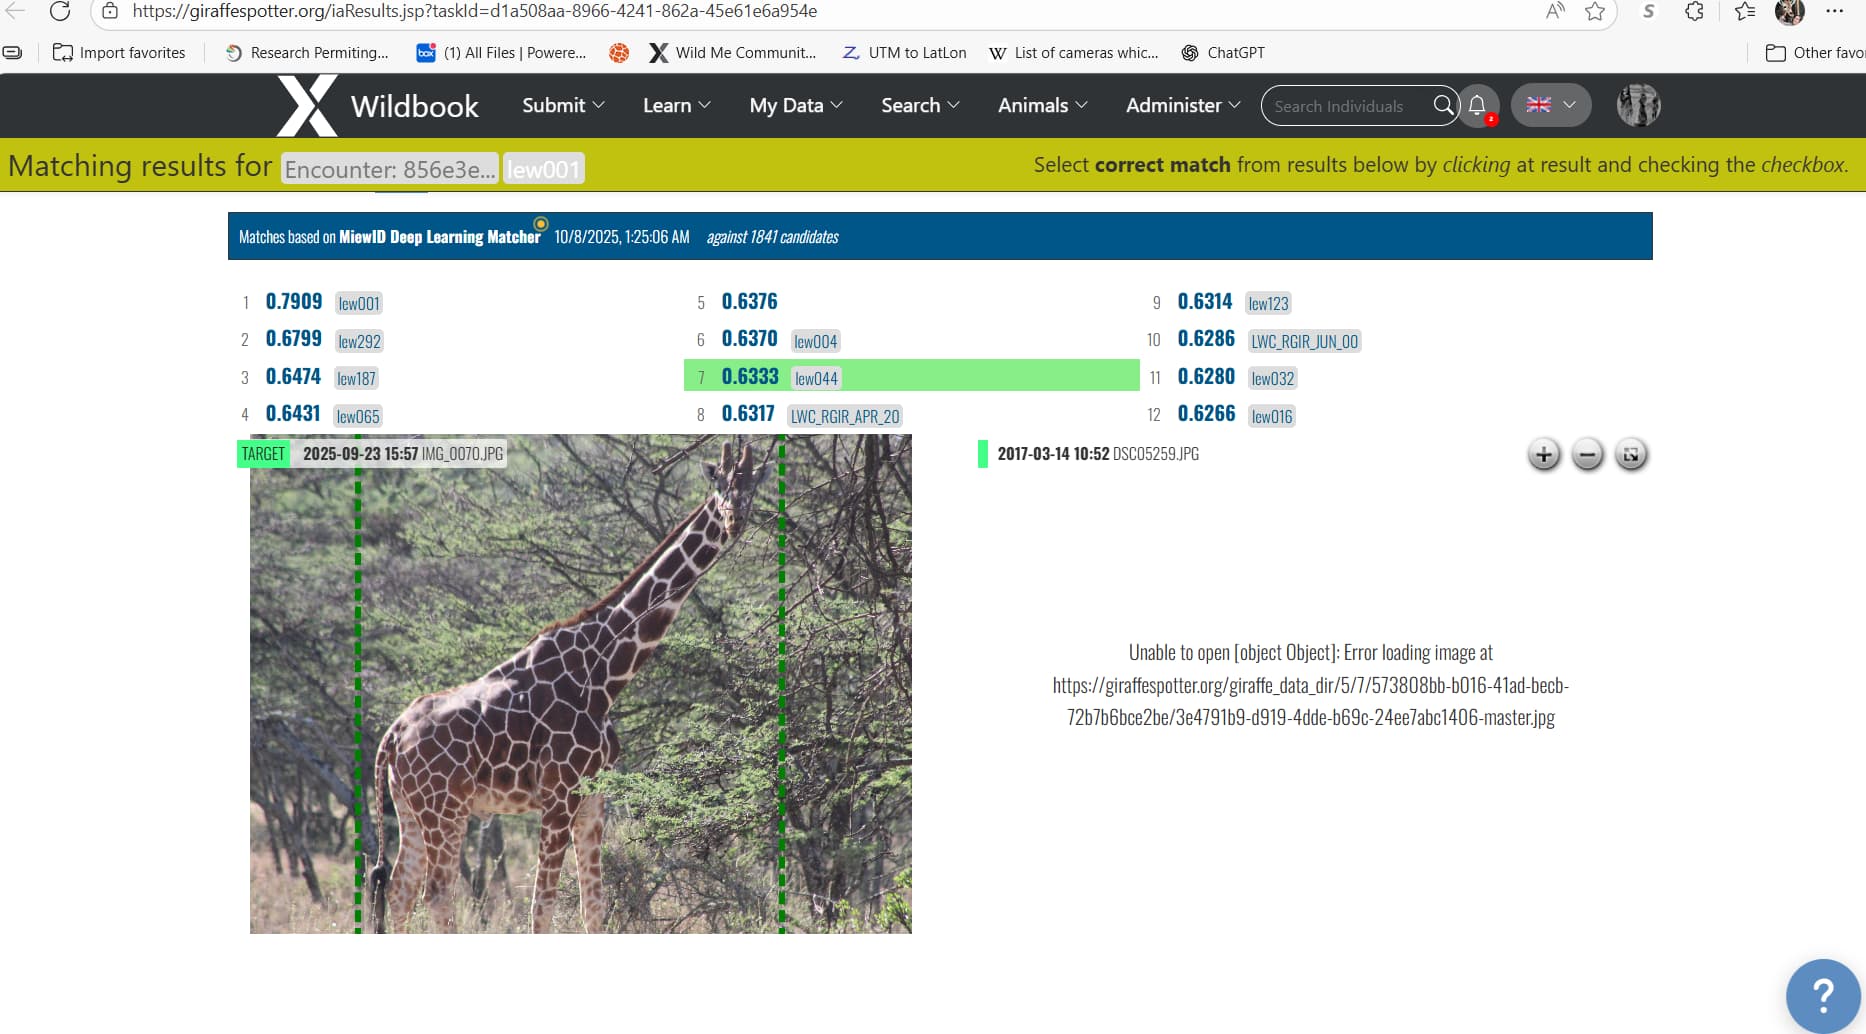Open the Animals menu
1866x1034 pixels.
pyautogui.click(x=1042, y=105)
